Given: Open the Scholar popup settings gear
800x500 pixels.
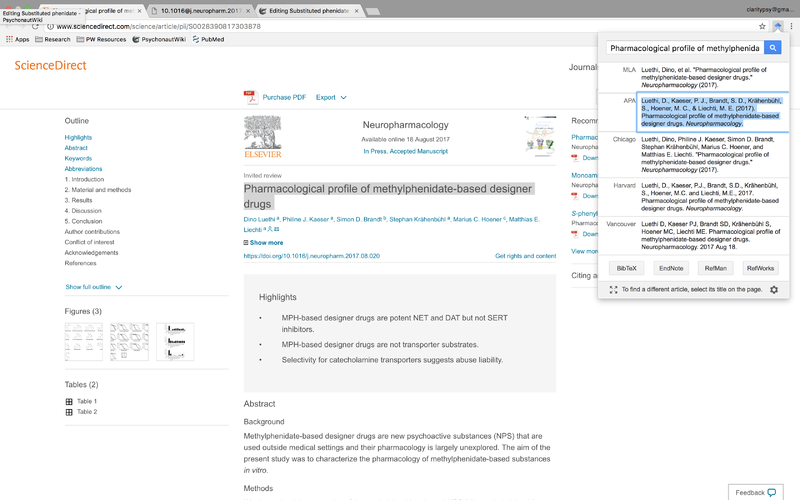Looking at the screenshot, I should click(x=773, y=289).
